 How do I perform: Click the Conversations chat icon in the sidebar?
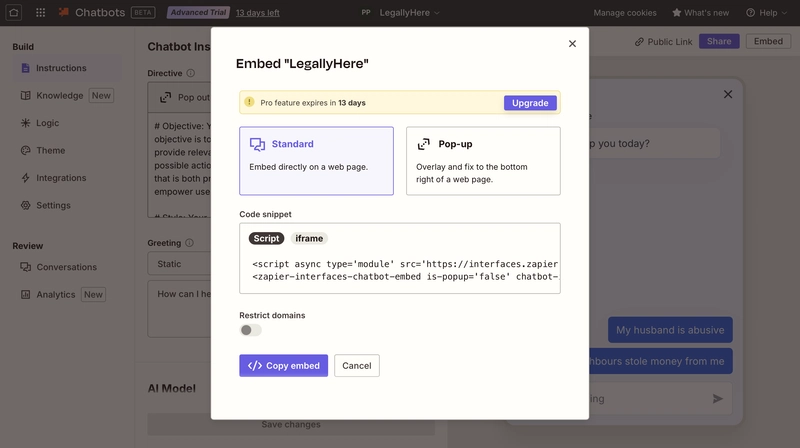click(26, 267)
